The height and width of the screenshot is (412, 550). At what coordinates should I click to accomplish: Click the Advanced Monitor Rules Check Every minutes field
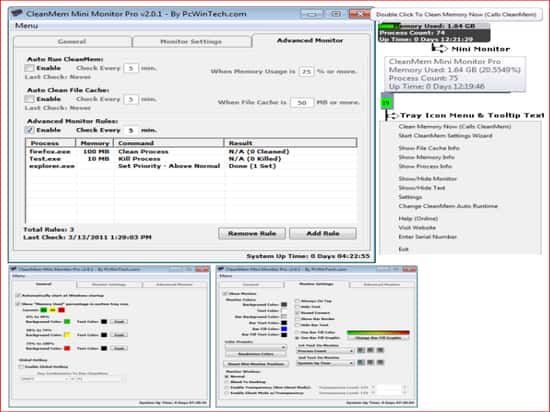click(x=131, y=130)
